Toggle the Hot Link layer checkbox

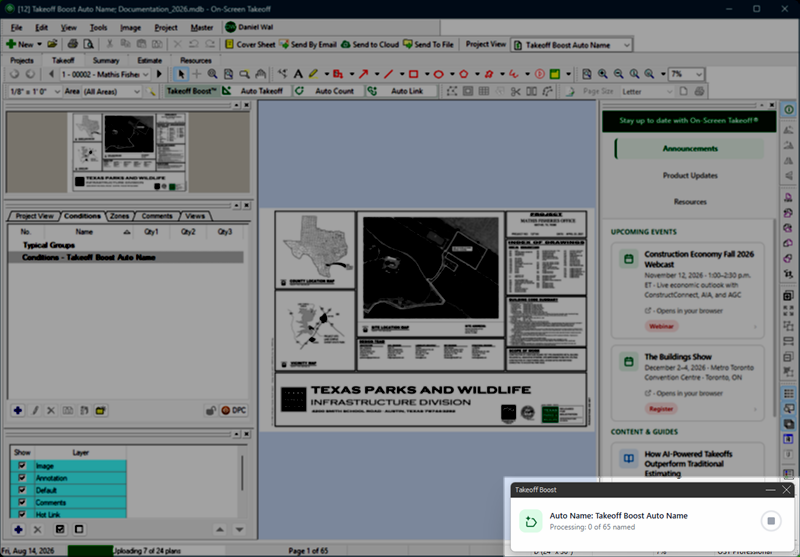tap(22, 514)
